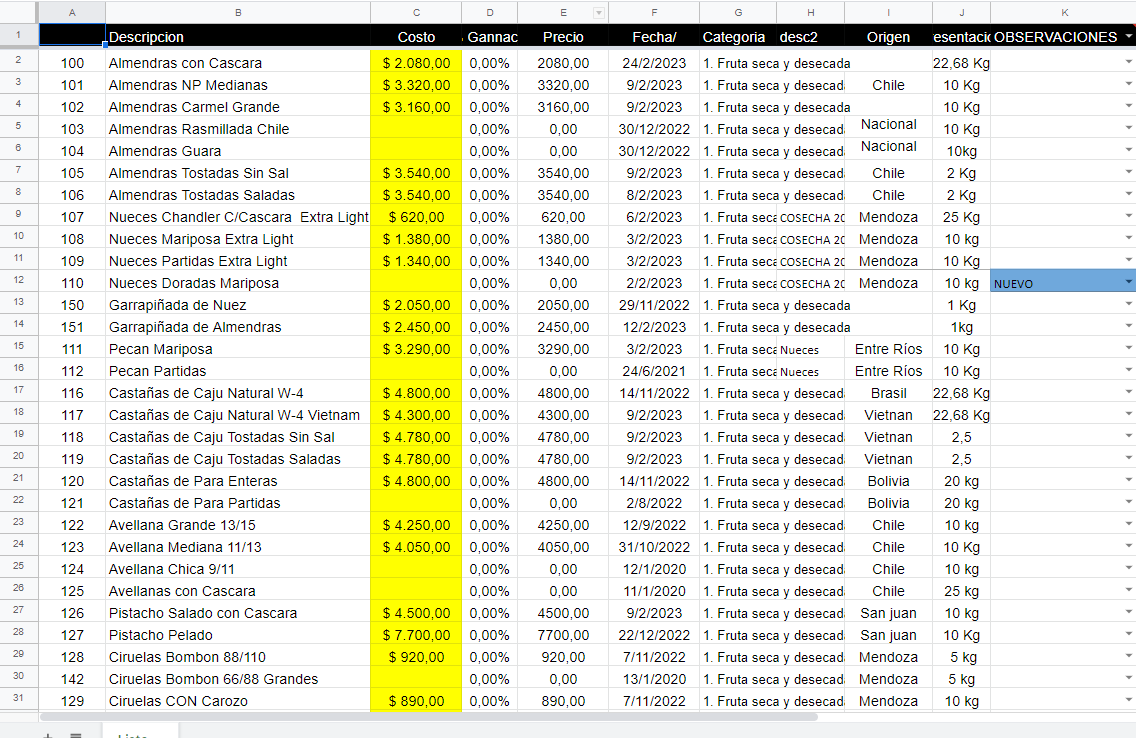Select row 20 header number
Screen dimensions: 1136x738
pyautogui.click(x=19, y=456)
